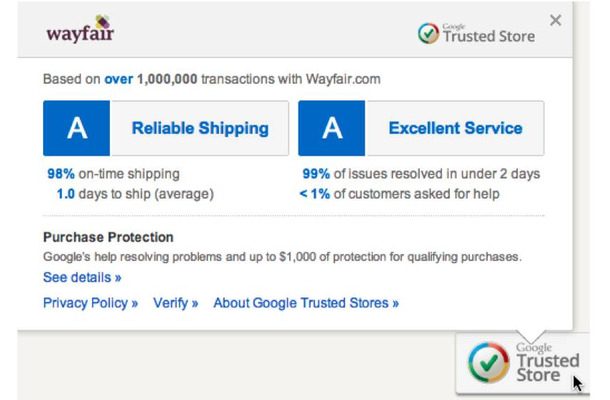Viewport: 610px width, 400px height.
Task: Click the over 1,000,000 transactions text
Action: pyautogui.click(x=212, y=79)
